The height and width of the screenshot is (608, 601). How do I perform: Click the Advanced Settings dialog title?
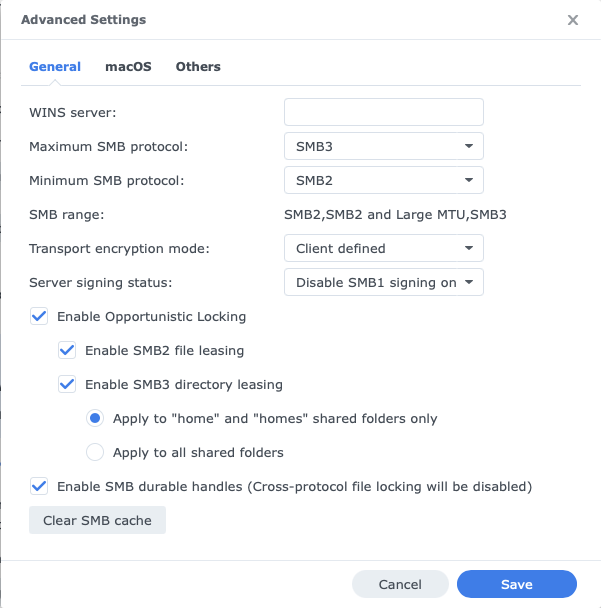tap(83, 20)
